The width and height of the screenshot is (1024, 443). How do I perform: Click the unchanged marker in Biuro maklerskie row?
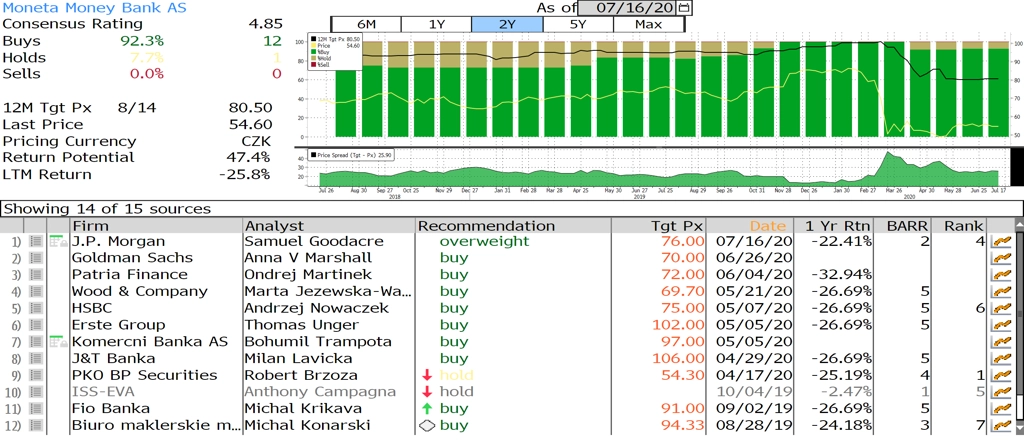(426, 426)
